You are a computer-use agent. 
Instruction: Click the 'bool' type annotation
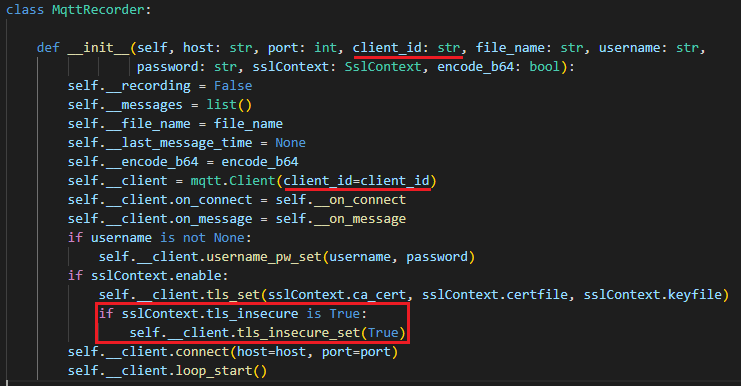pos(544,67)
